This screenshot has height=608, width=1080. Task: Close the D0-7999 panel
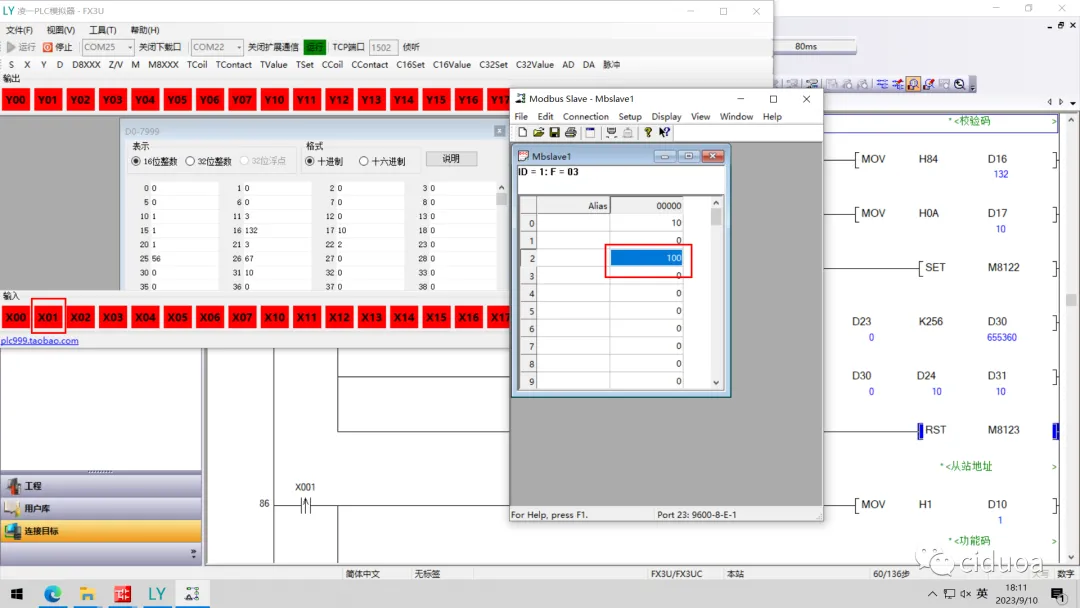pos(499,131)
